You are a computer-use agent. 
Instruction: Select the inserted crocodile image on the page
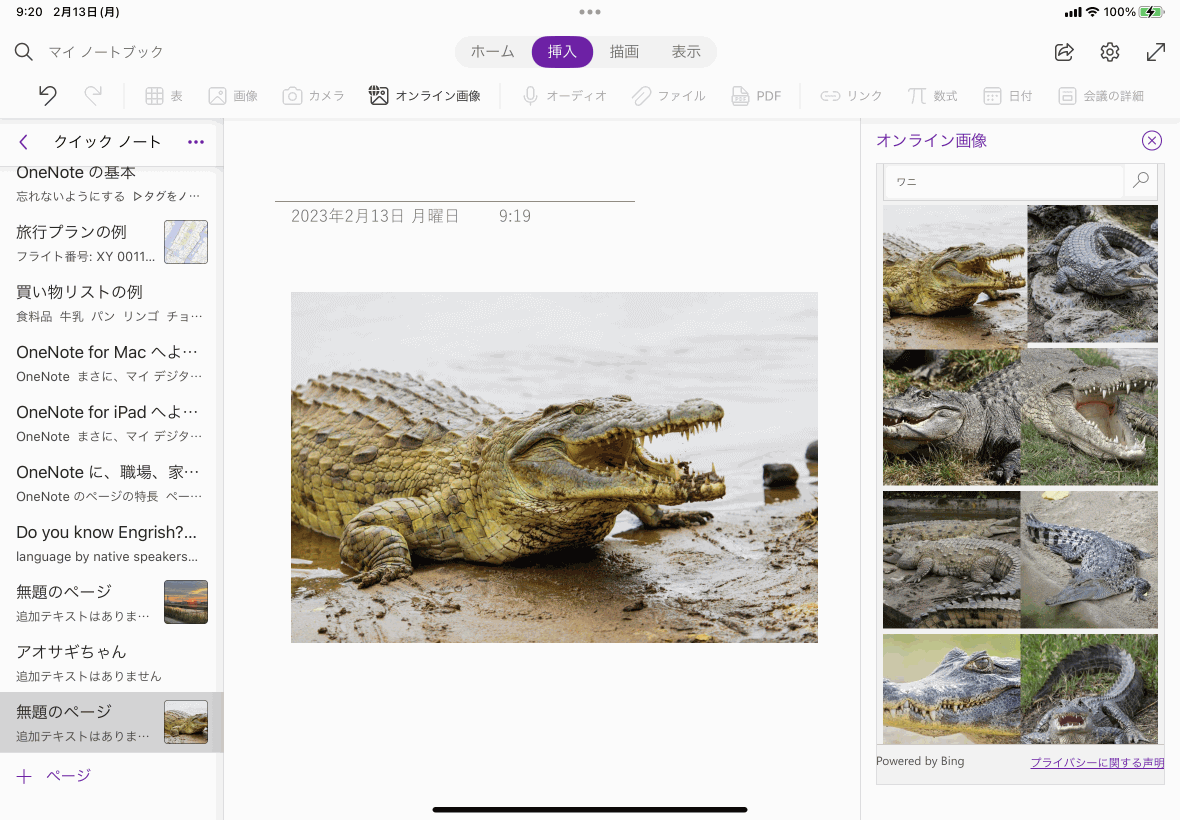[554, 467]
